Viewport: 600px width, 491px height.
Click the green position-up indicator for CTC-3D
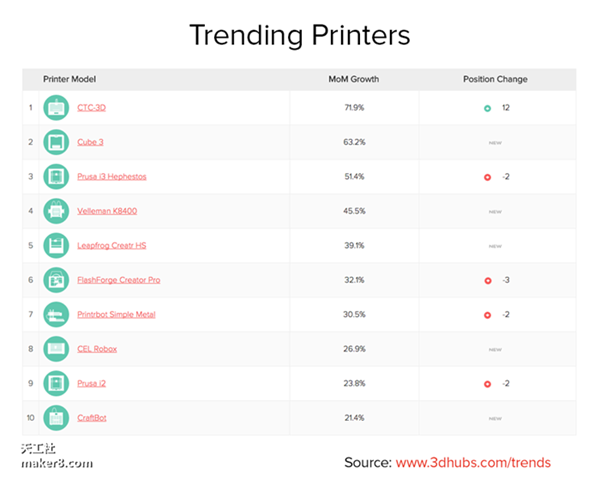(487, 108)
